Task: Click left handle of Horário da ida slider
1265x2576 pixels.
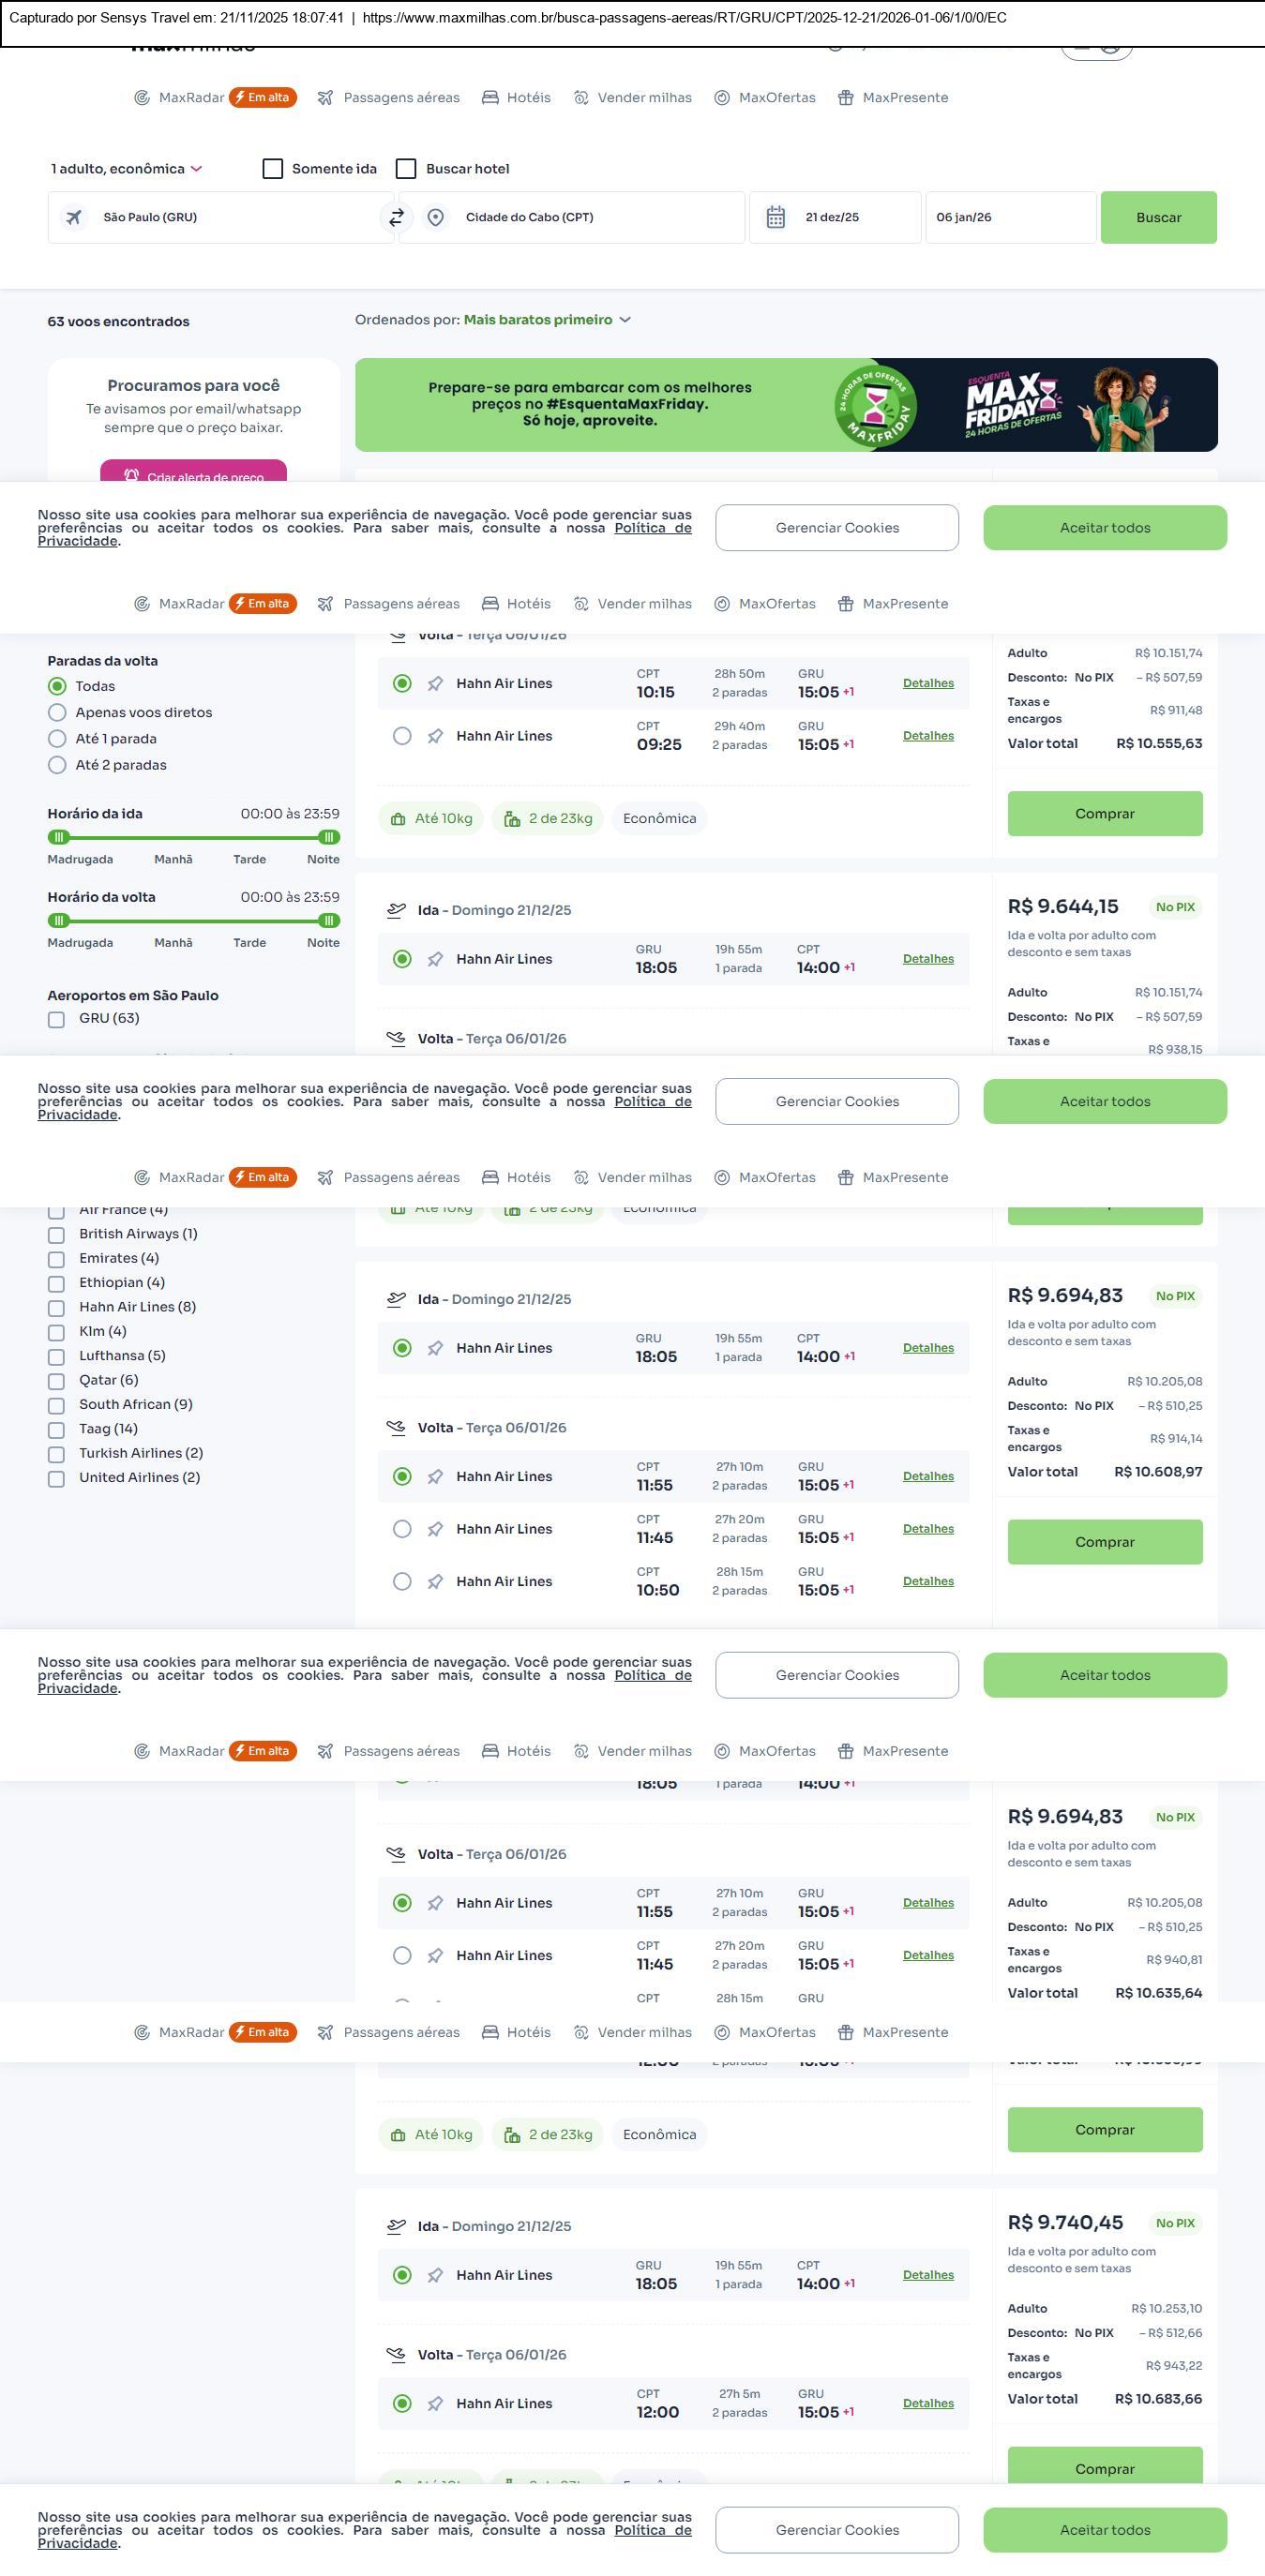Action: click(x=59, y=837)
